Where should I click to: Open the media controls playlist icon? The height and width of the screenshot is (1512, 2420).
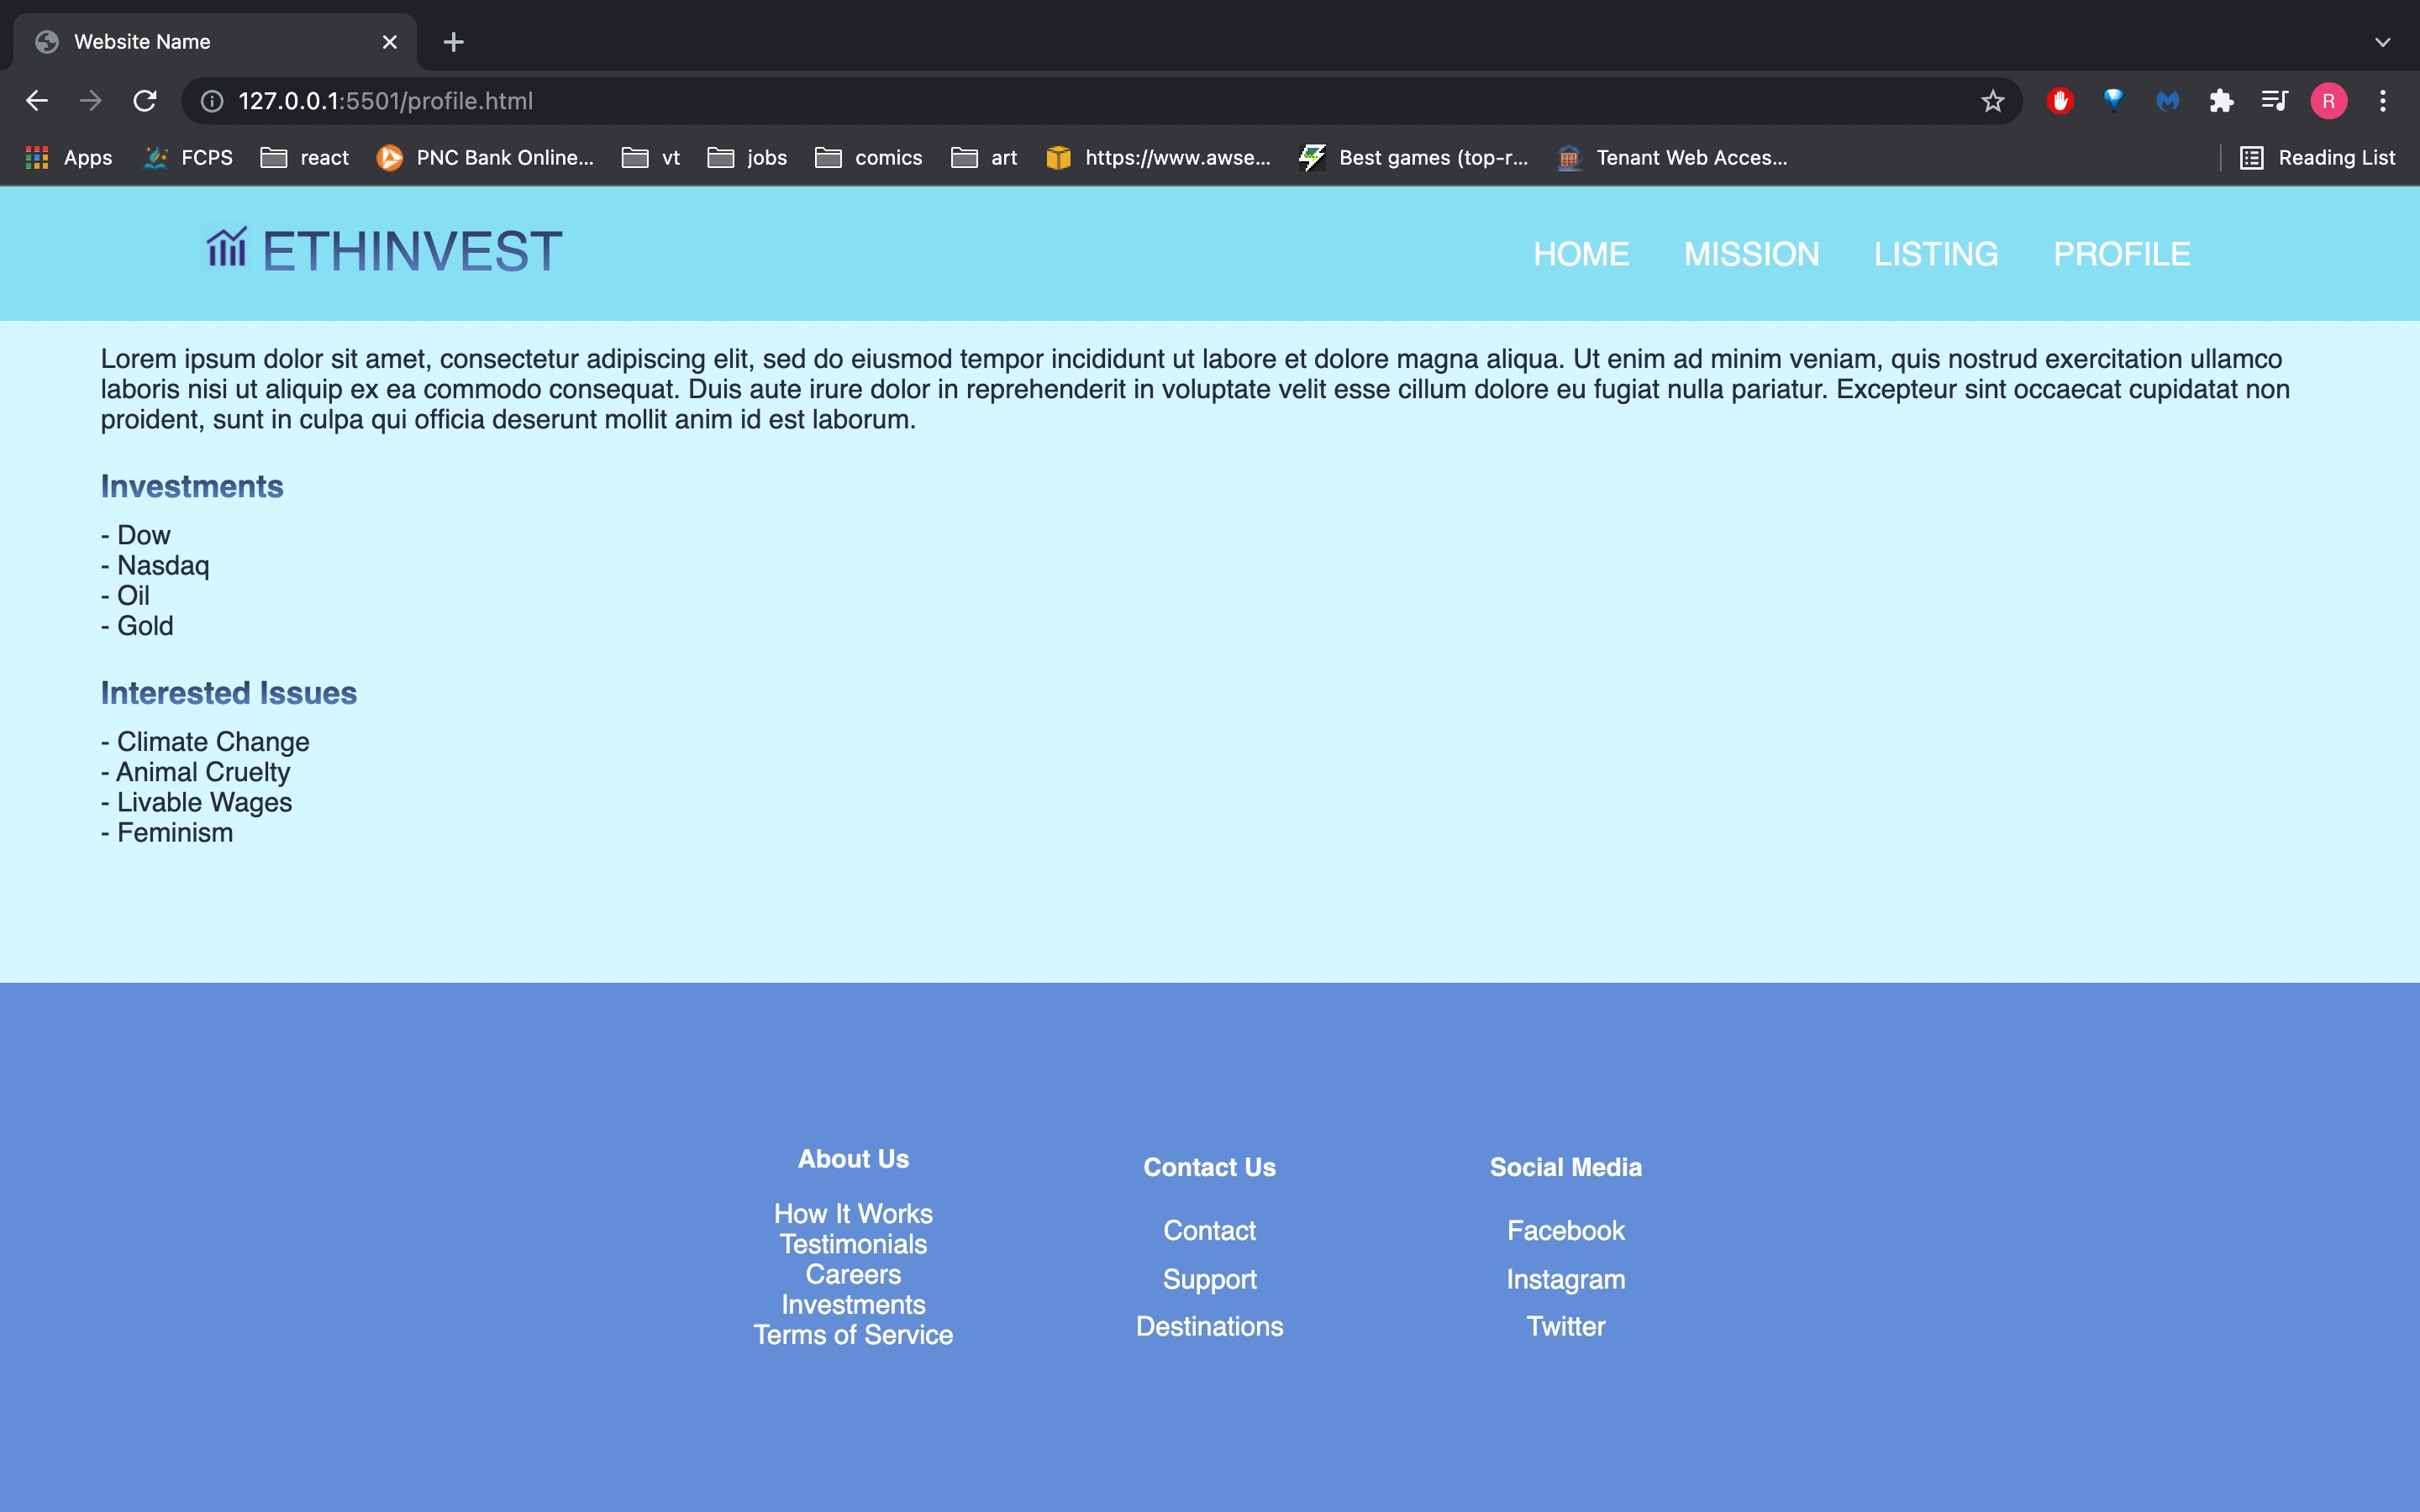(2274, 101)
